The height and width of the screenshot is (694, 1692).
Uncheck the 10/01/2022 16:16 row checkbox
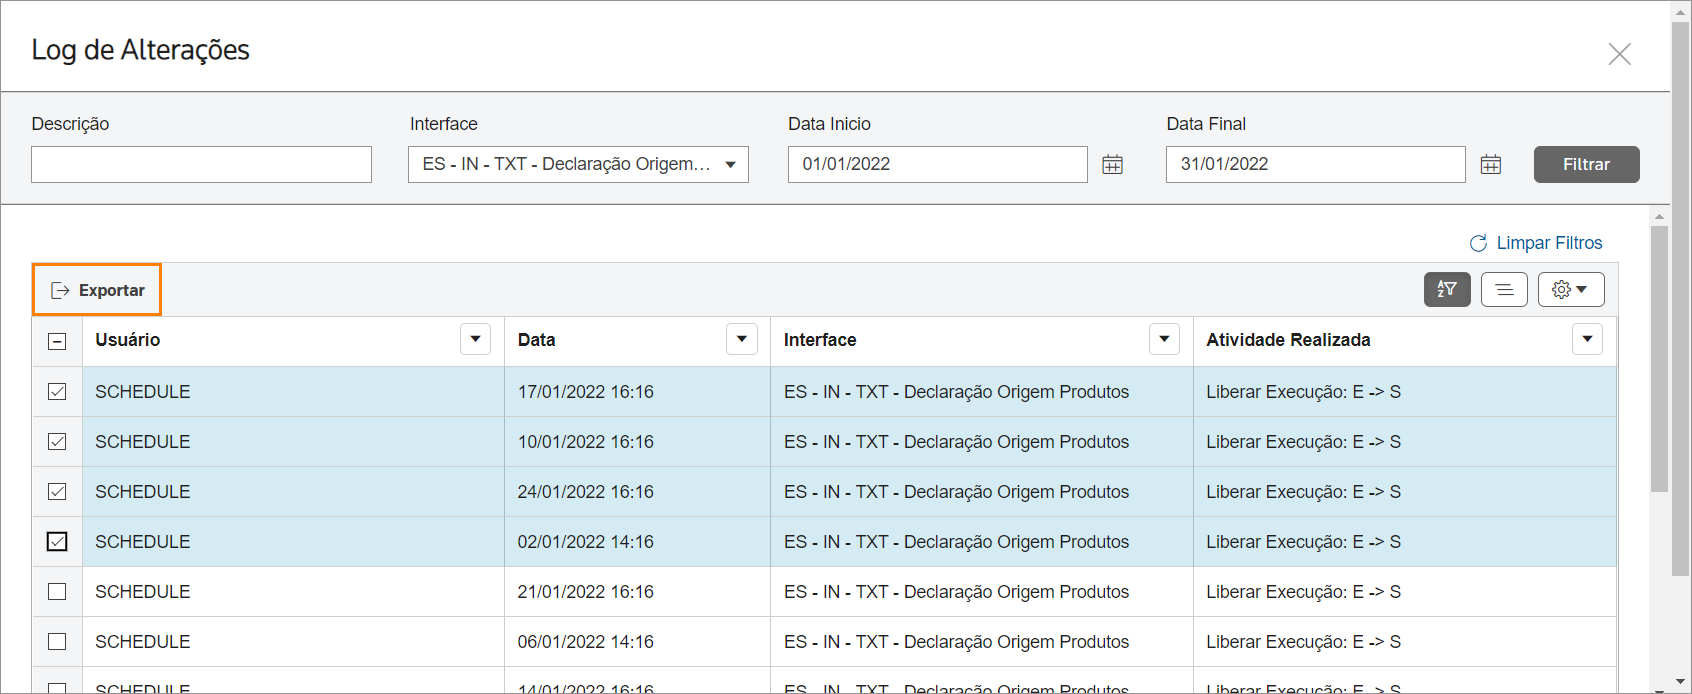(57, 441)
